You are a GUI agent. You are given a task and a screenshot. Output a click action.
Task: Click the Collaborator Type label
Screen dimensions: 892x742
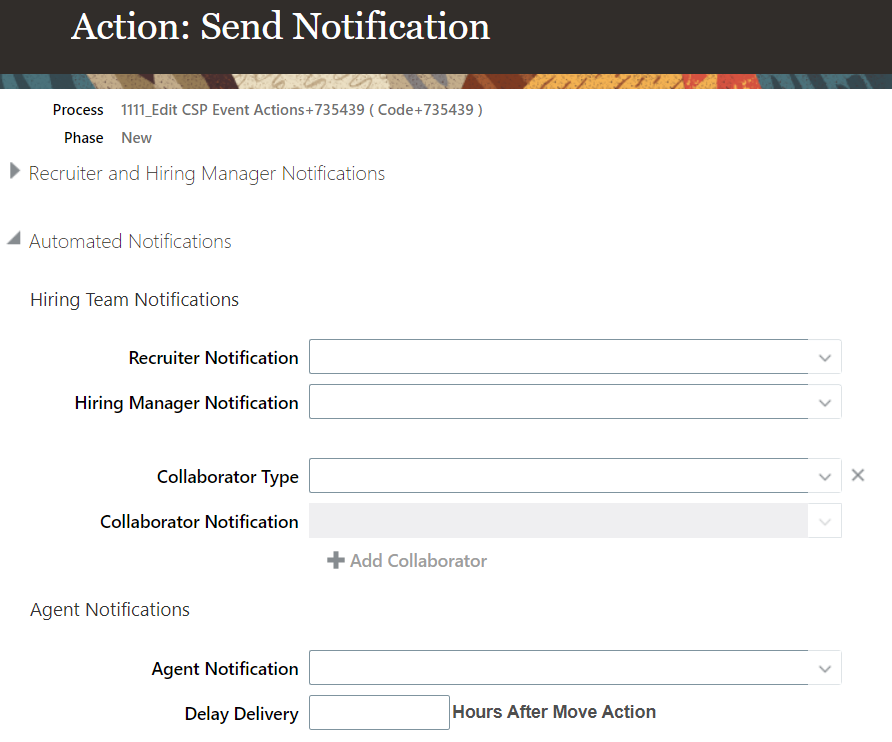[x=228, y=477]
